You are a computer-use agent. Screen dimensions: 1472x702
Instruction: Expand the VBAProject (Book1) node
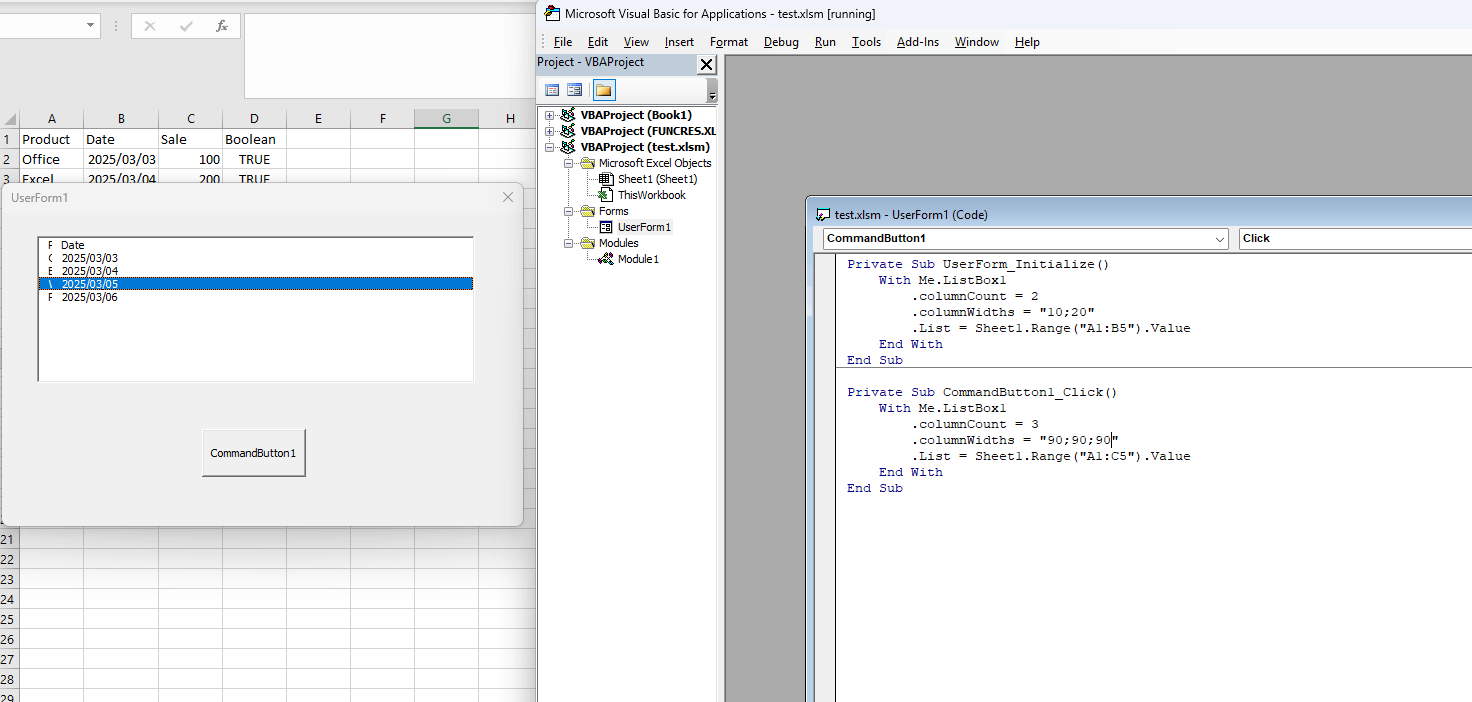point(549,115)
